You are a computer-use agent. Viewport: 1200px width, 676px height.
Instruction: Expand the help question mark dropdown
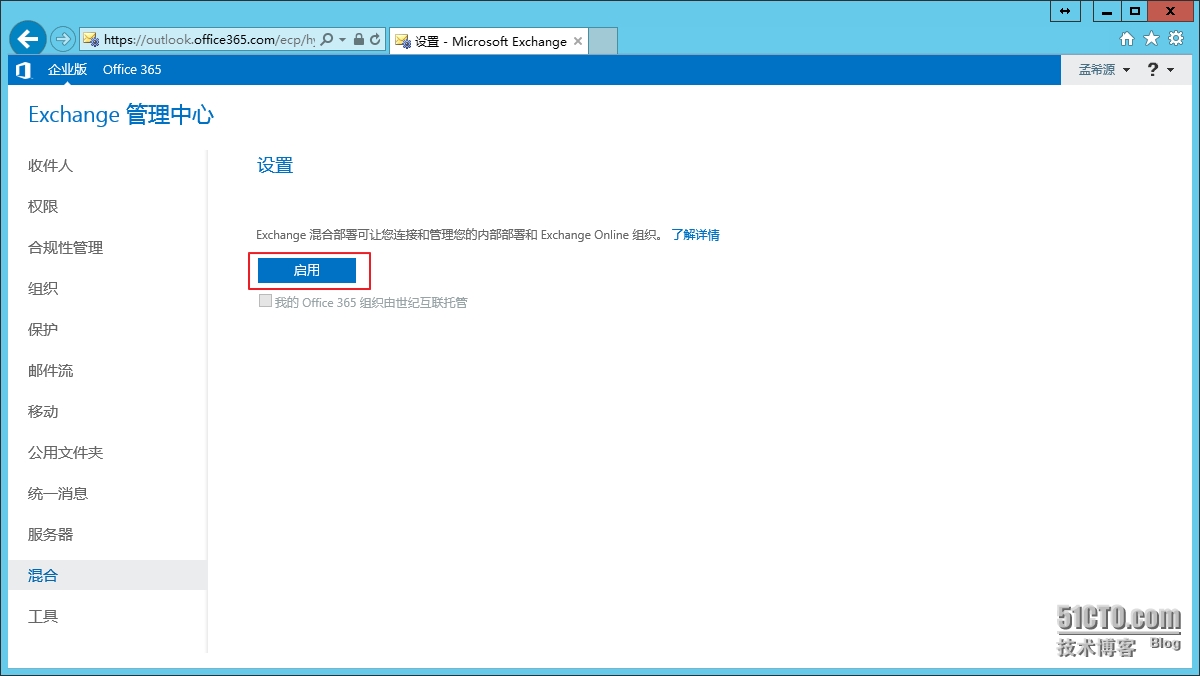click(1160, 70)
